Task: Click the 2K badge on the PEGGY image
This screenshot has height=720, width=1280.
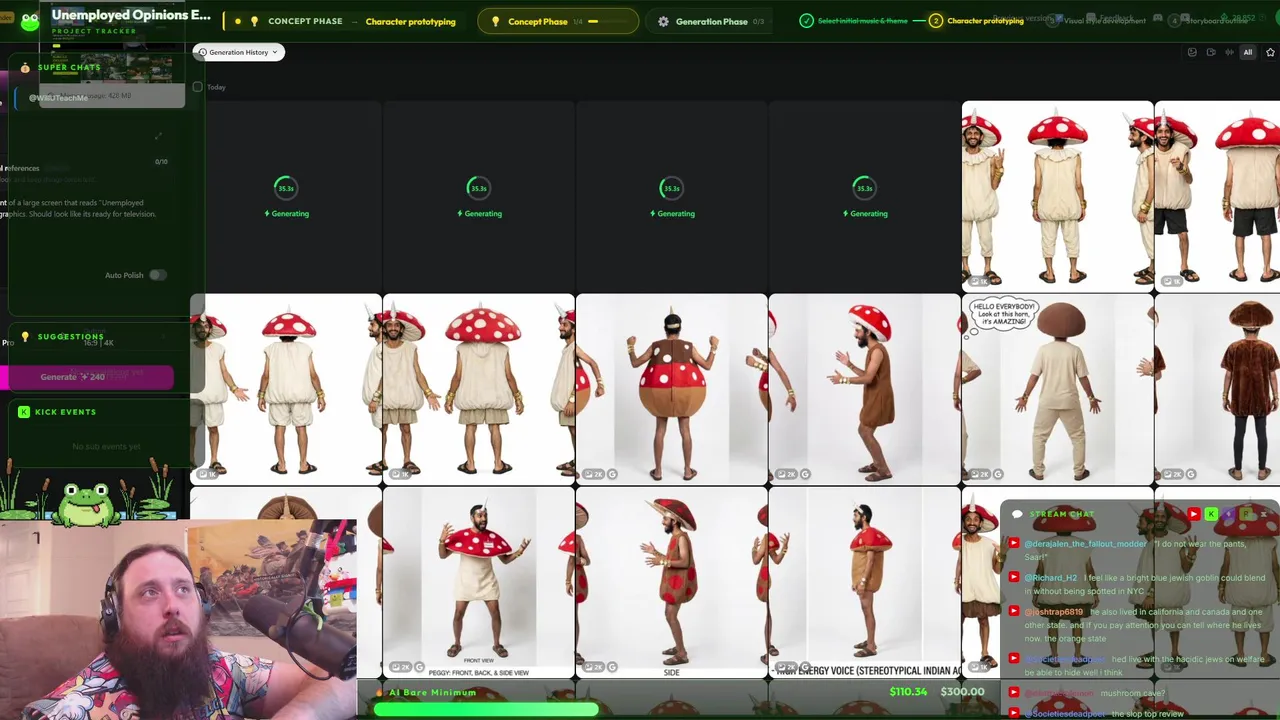Action: click(x=400, y=667)
